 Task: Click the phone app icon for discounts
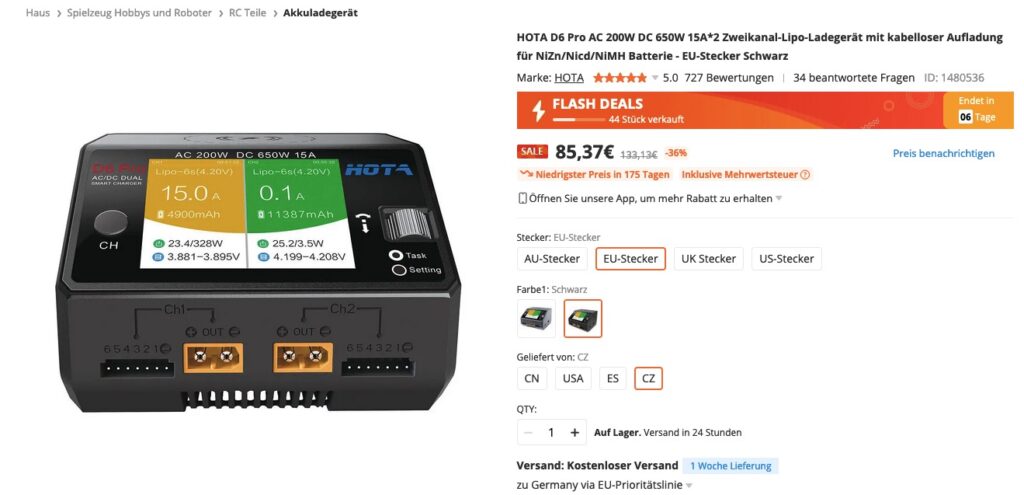click(x=522, y=198)
